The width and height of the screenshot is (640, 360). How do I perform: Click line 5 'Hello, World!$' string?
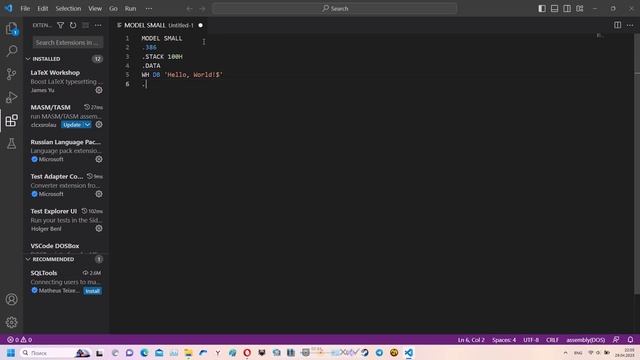pos(193,75)
